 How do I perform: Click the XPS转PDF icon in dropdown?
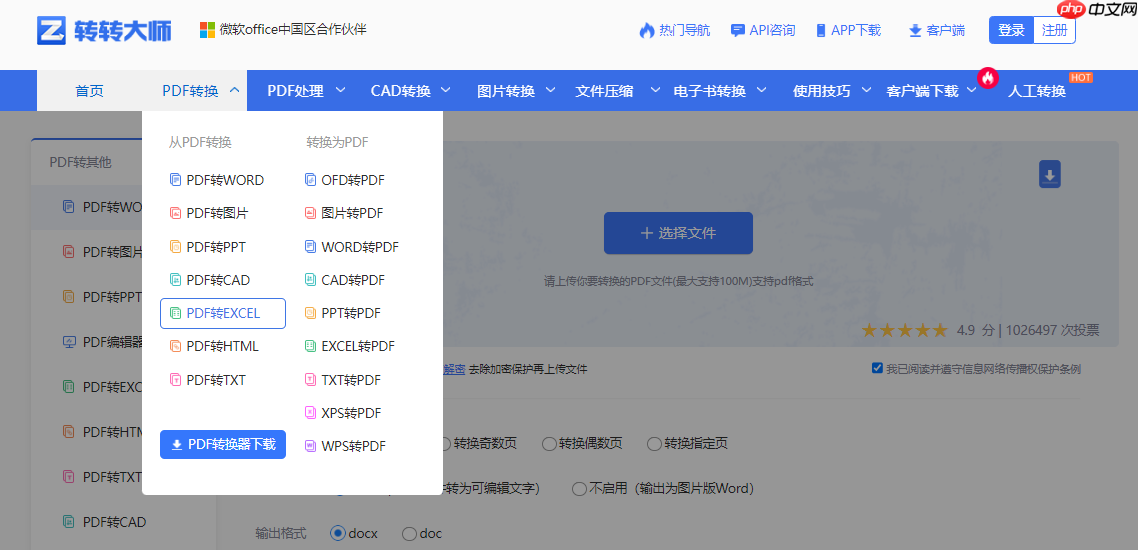coord(311,414)
